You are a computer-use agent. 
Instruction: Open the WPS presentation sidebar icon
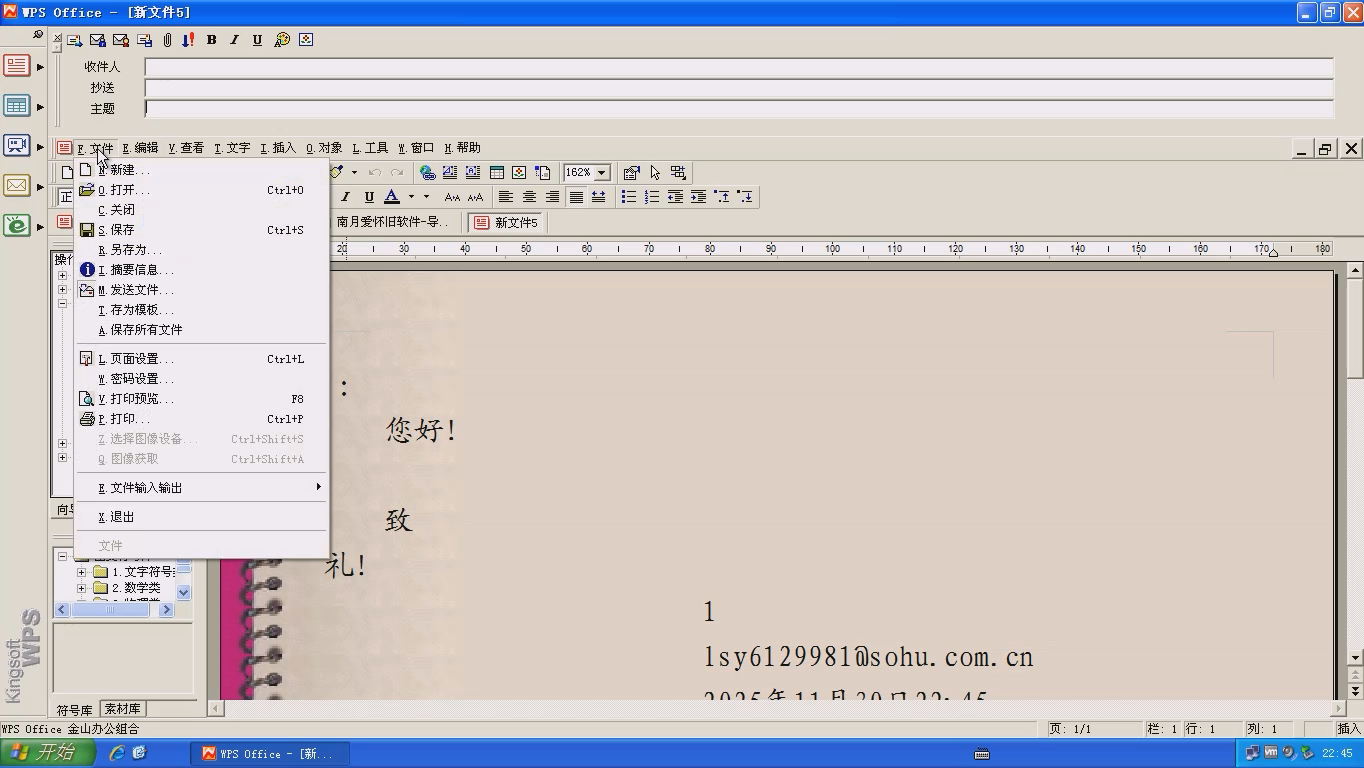[17, 146]
